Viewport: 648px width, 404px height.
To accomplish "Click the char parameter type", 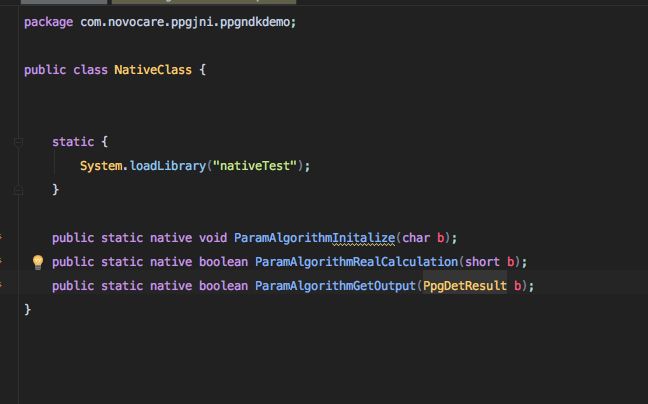I will pos(416,238).
